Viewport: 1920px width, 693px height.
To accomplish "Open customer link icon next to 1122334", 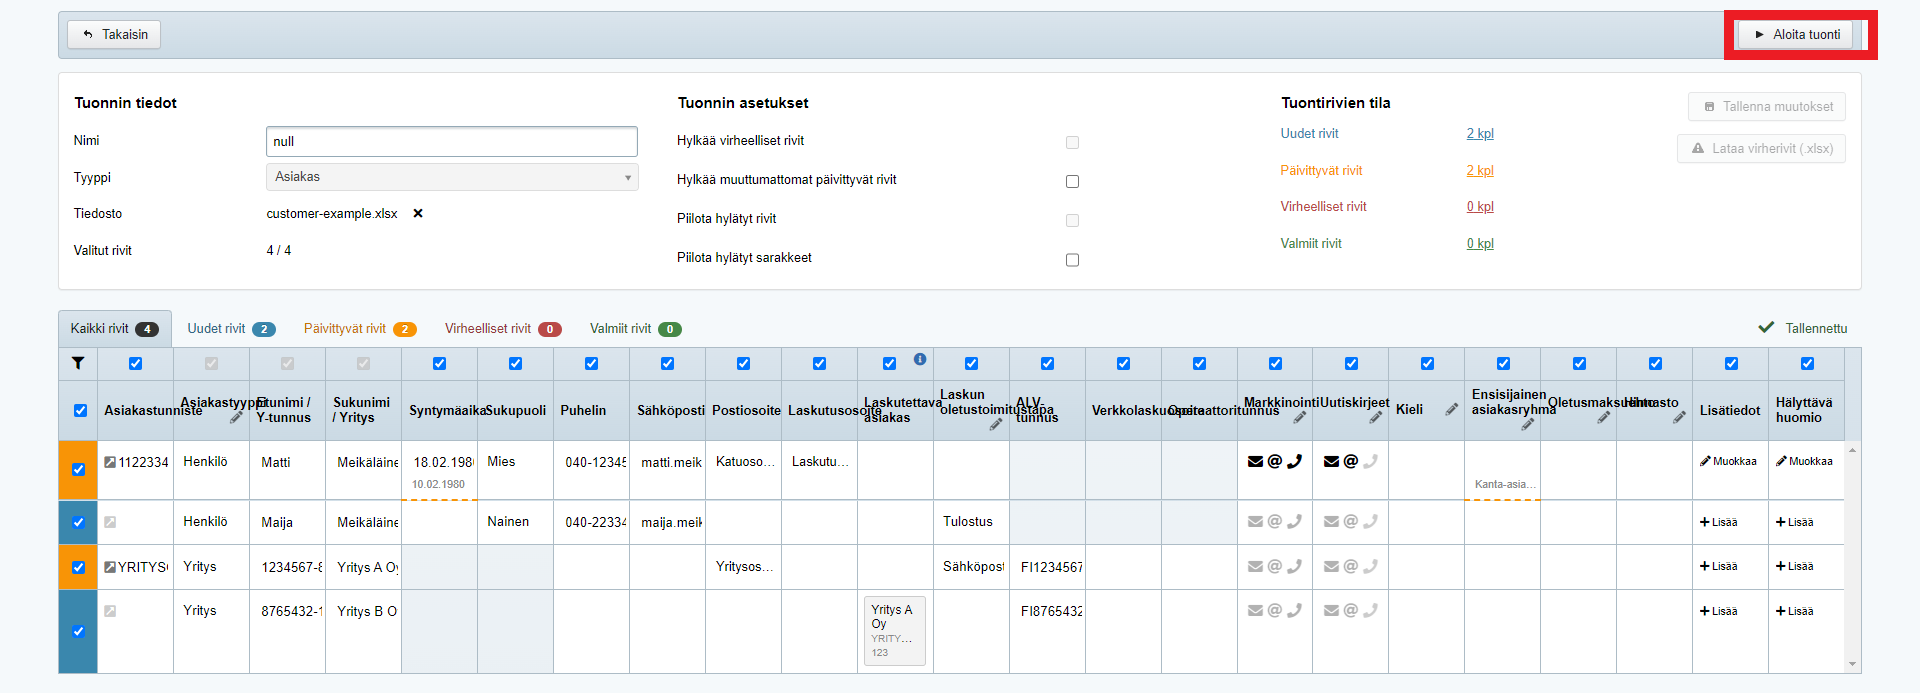I will [x=110, y=462].
